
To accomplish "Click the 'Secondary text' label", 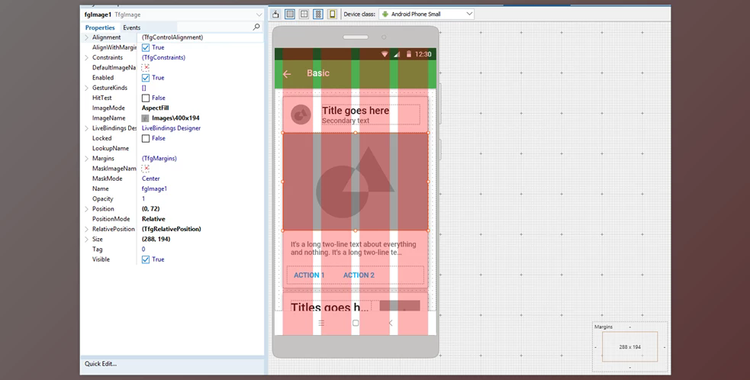I will click(x=345, y=121).
